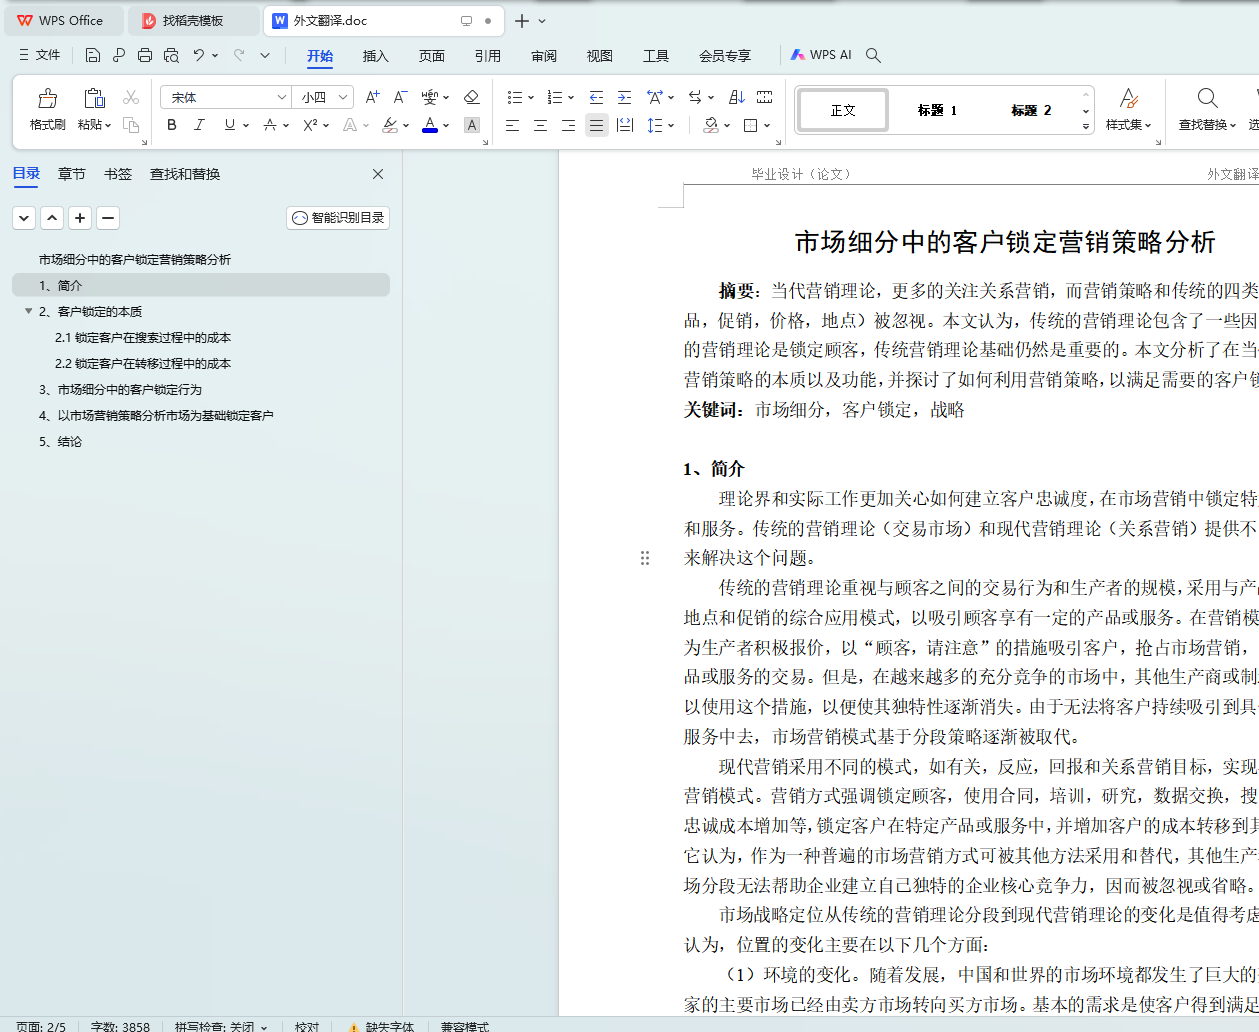Apply the 标题 1 style

pyautogui.click(x=937, y=110)
